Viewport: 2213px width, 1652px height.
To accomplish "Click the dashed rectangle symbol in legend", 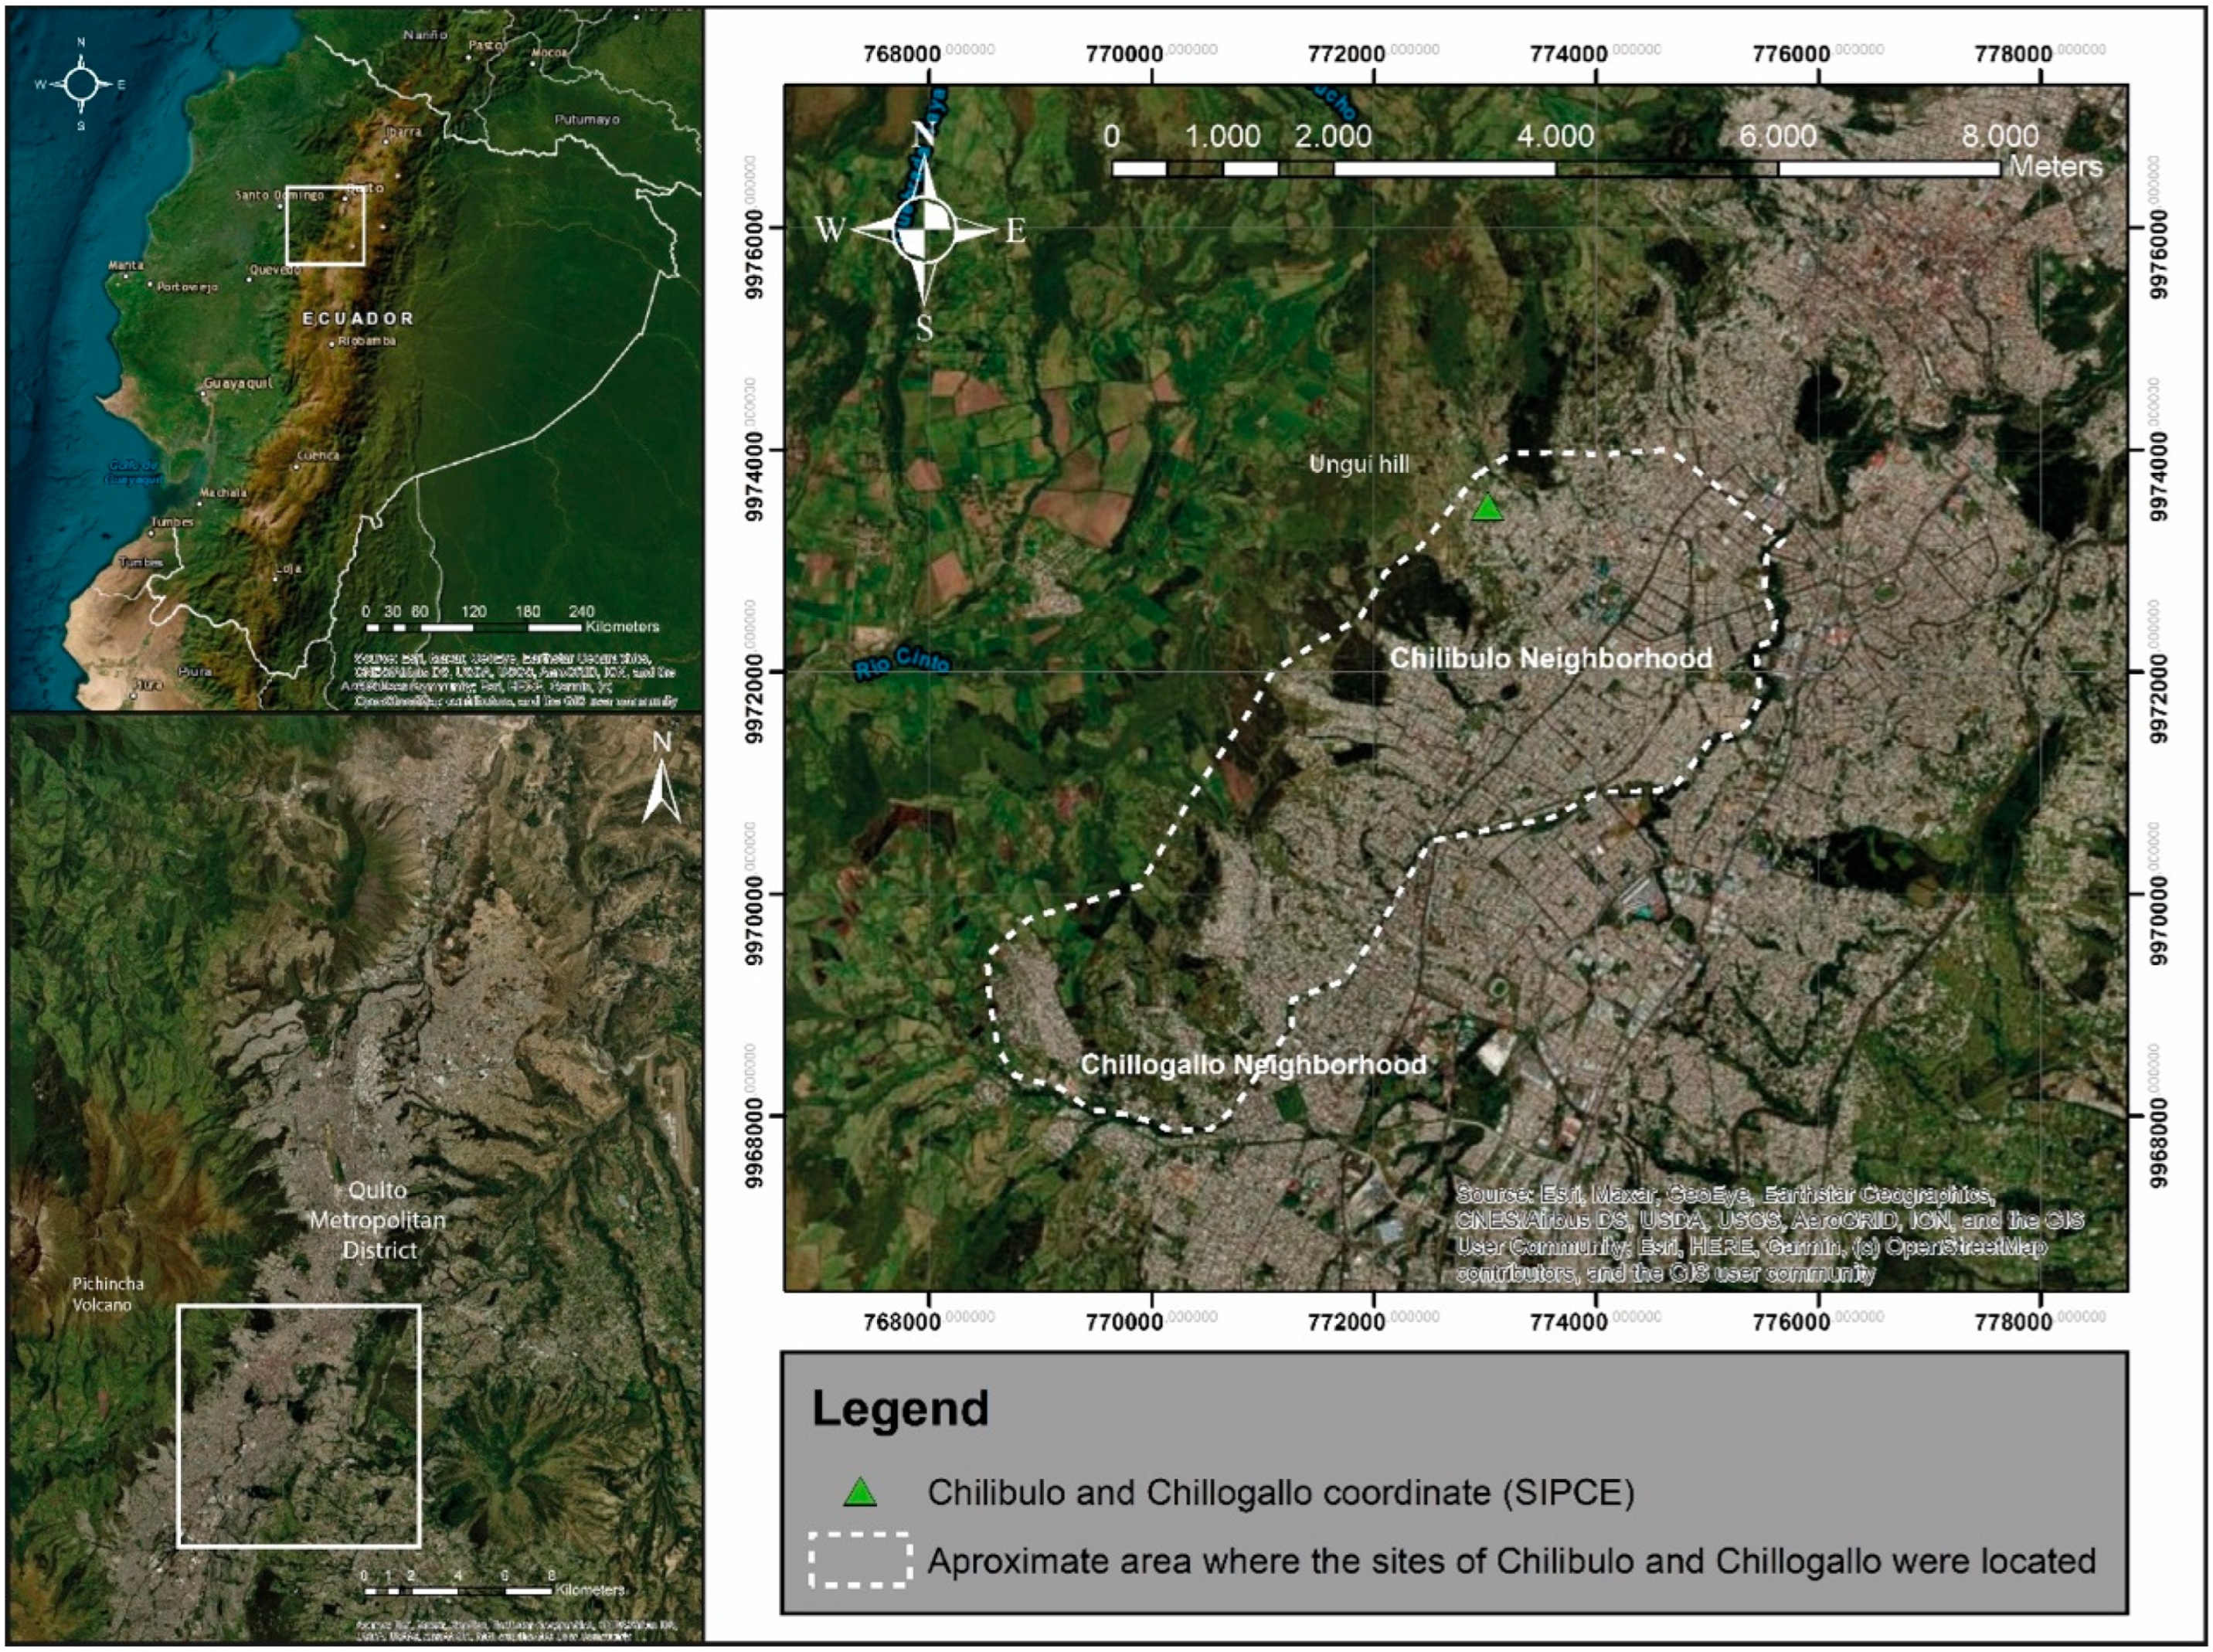I will pyautogui.click(x=860, y=1561).
